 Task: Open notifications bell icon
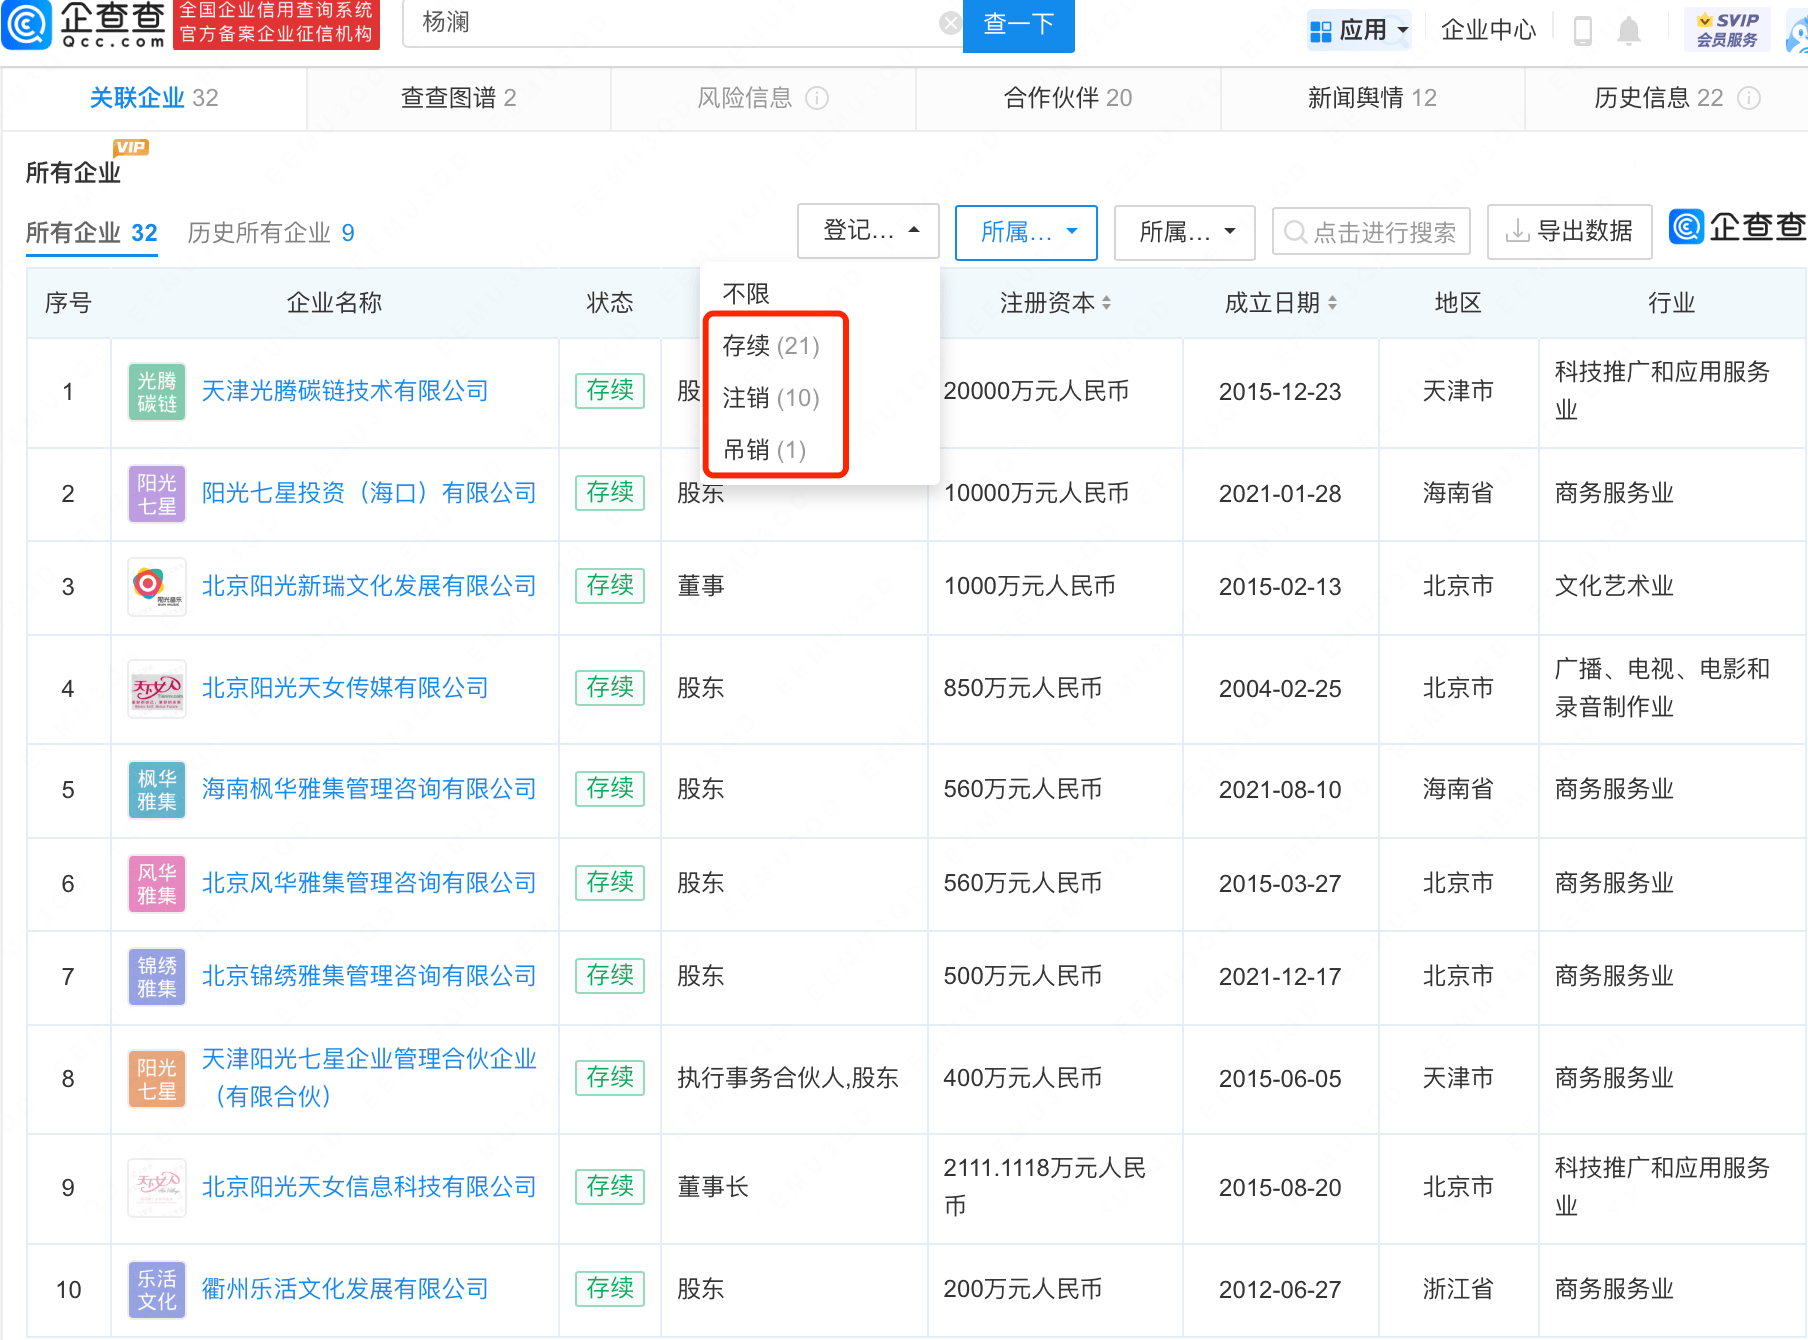point(1629,31)
